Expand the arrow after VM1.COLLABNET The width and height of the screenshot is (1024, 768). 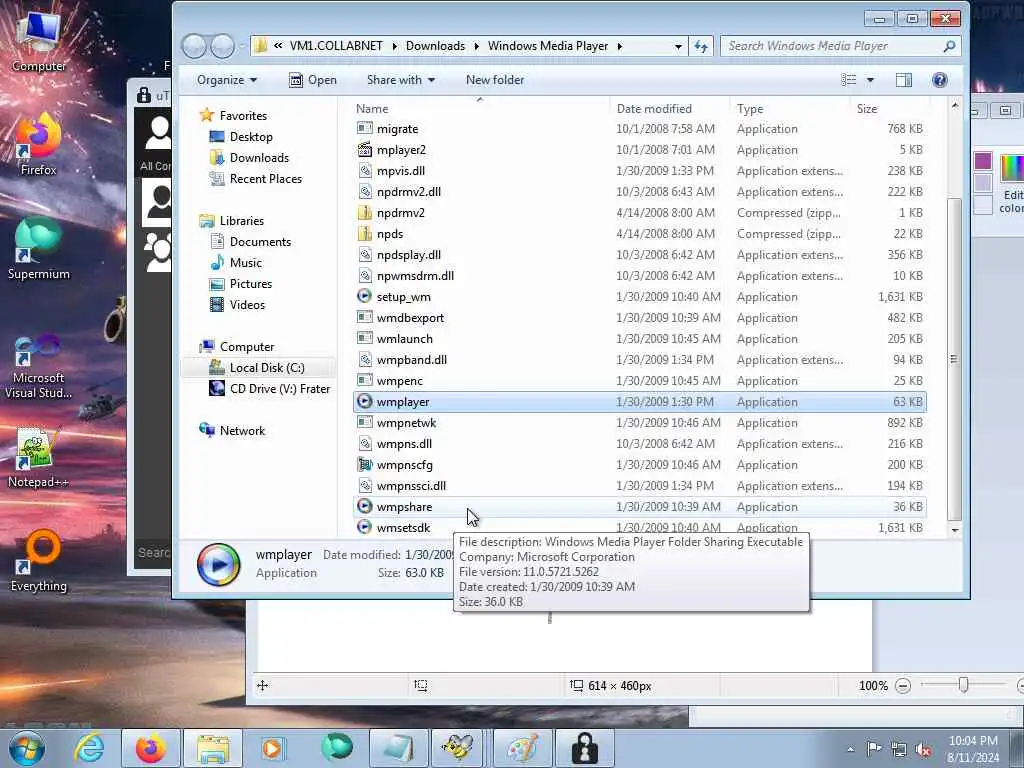394,46
